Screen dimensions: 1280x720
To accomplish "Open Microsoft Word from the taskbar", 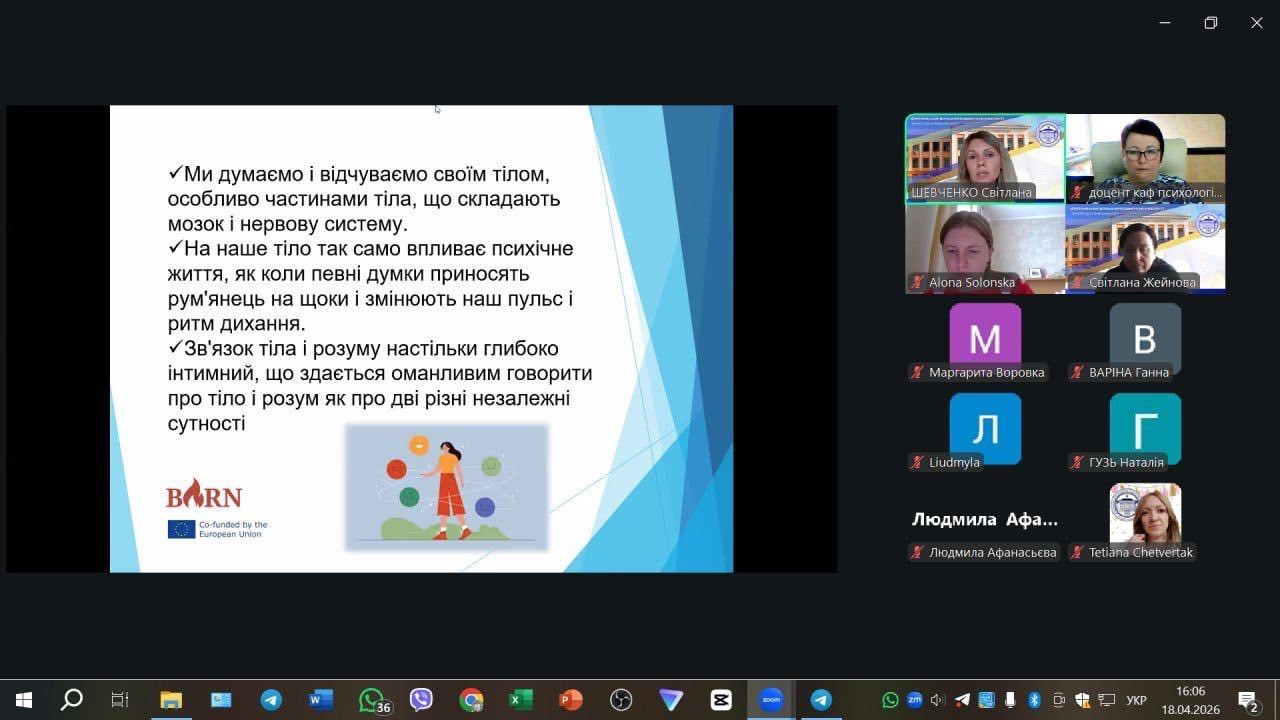I will [321, 700].
